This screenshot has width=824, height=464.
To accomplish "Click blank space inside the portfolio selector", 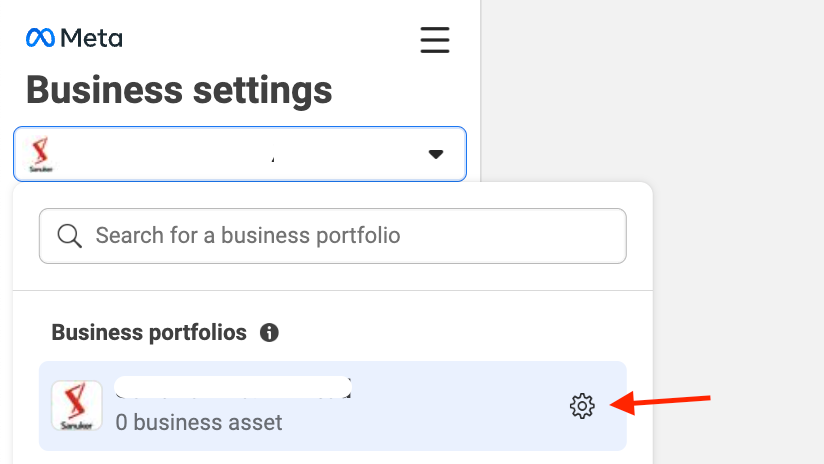I will click(236, 154).
